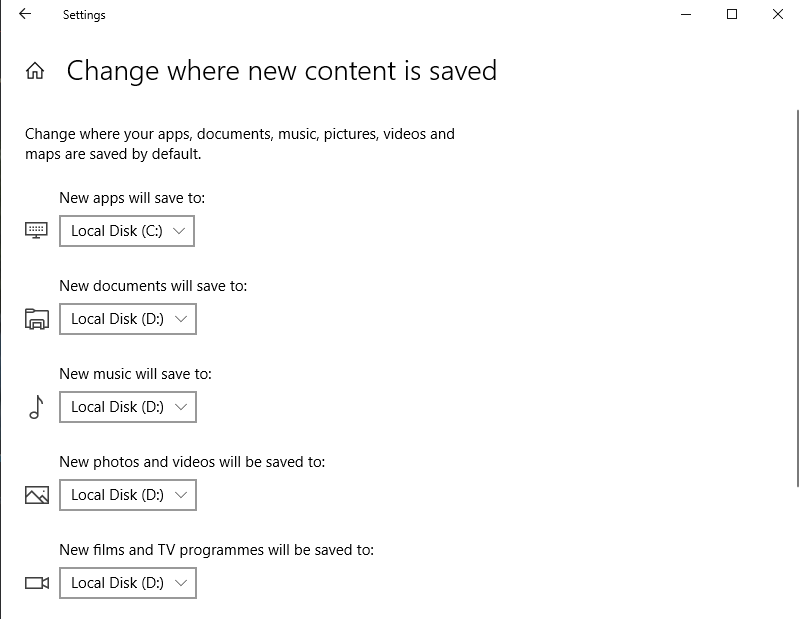Maximize the Settings window
This screenshot has height=619, width=801.
[731, 15]
